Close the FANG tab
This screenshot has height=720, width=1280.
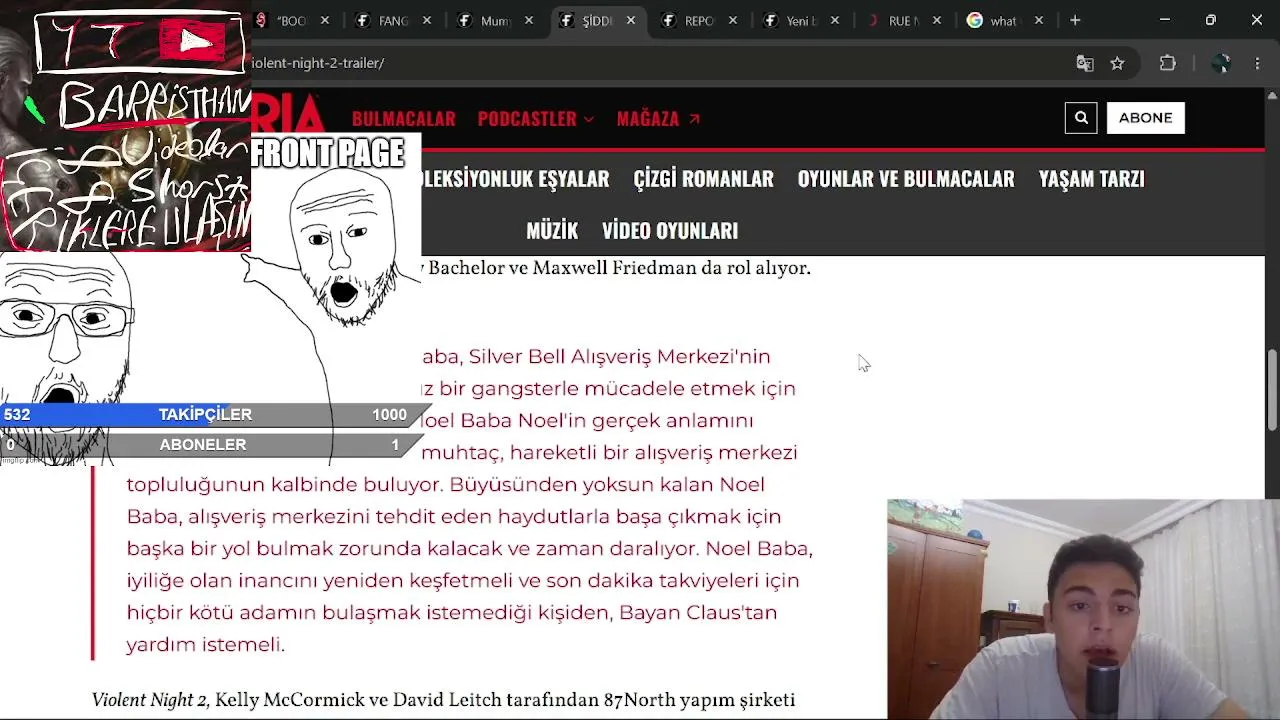tap(427, 20)
